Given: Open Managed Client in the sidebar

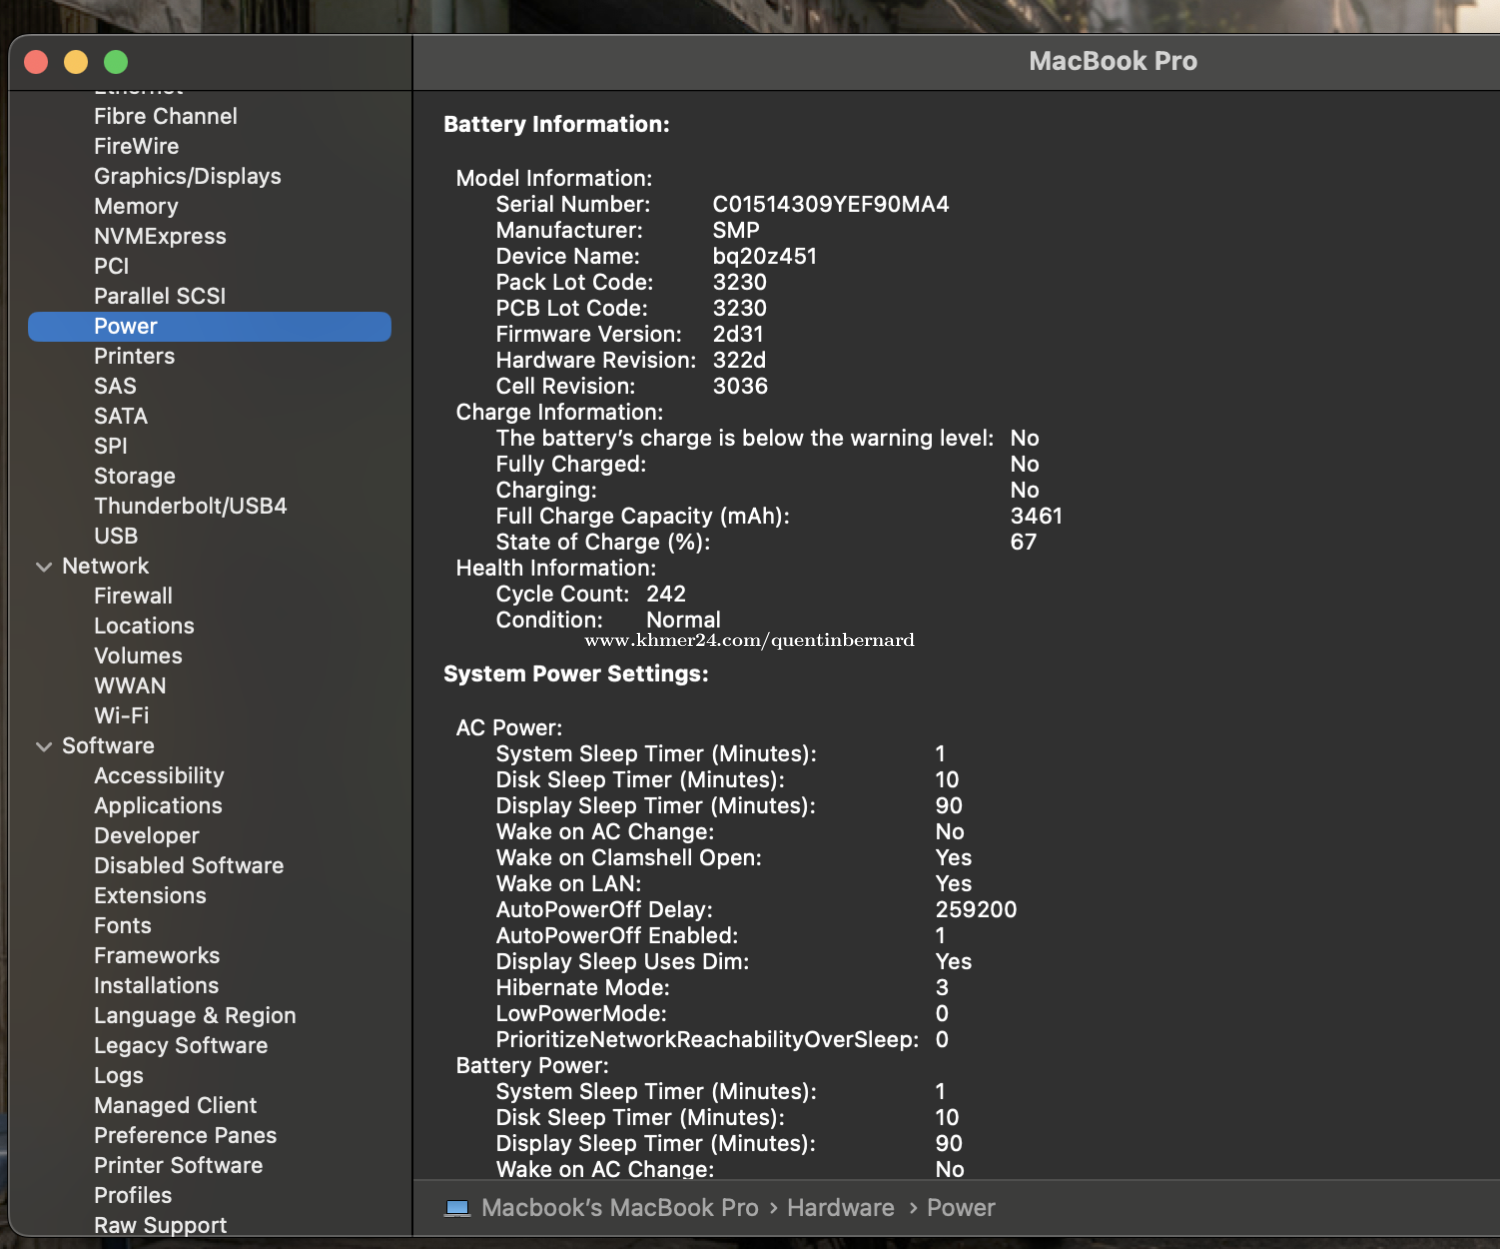Looking at the screenshot, I should pos(175,1106).
